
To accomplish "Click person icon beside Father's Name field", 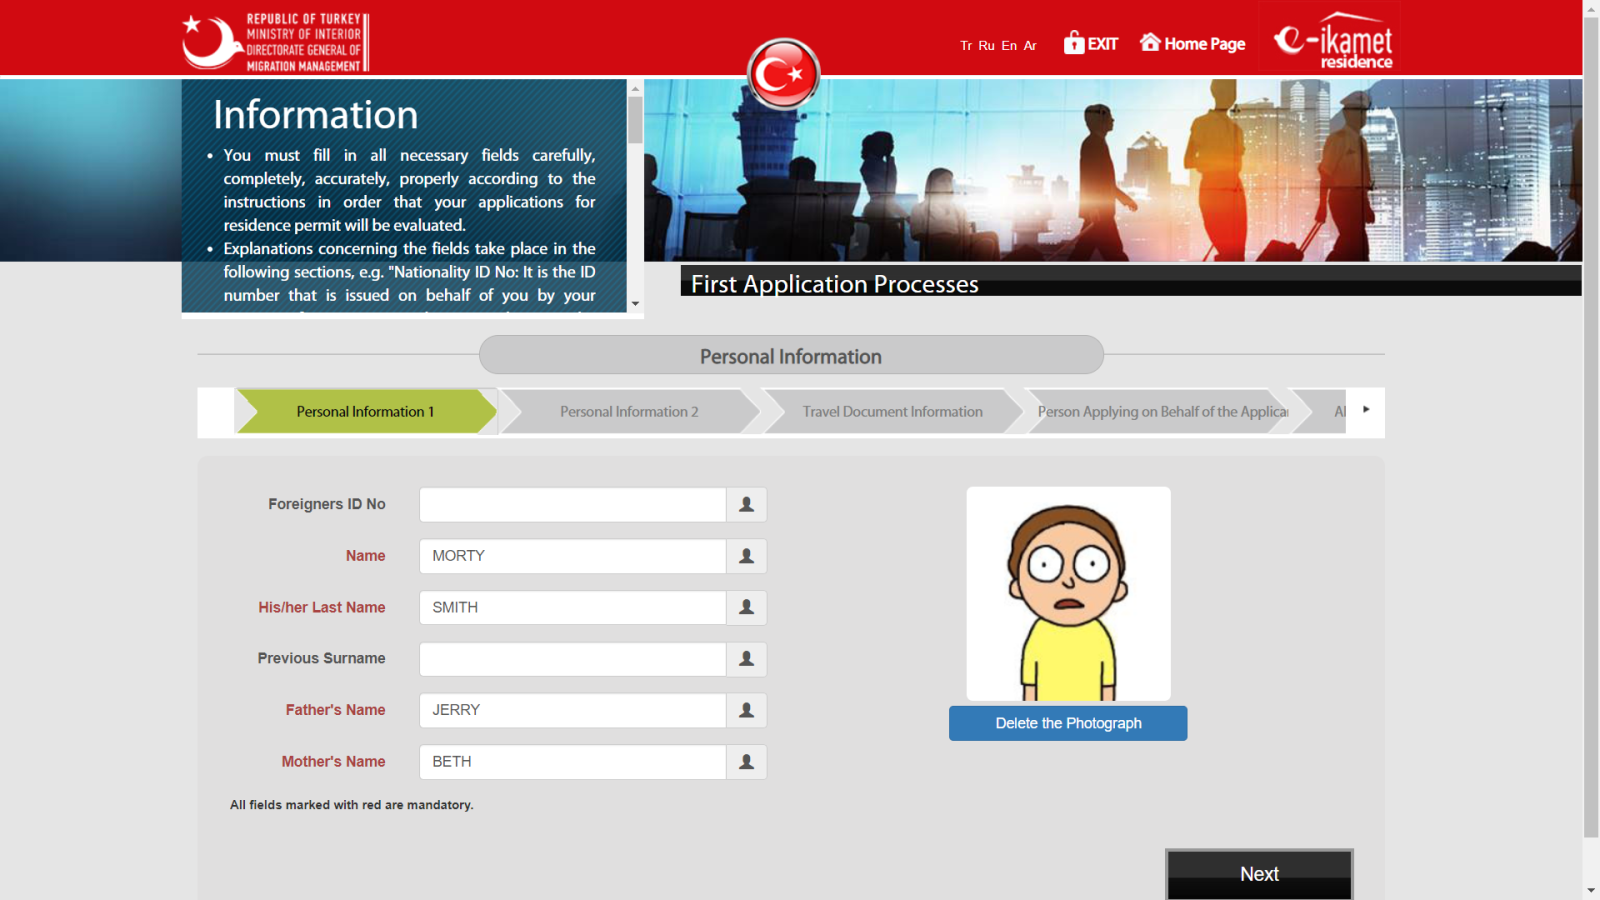I will (746, 710).
